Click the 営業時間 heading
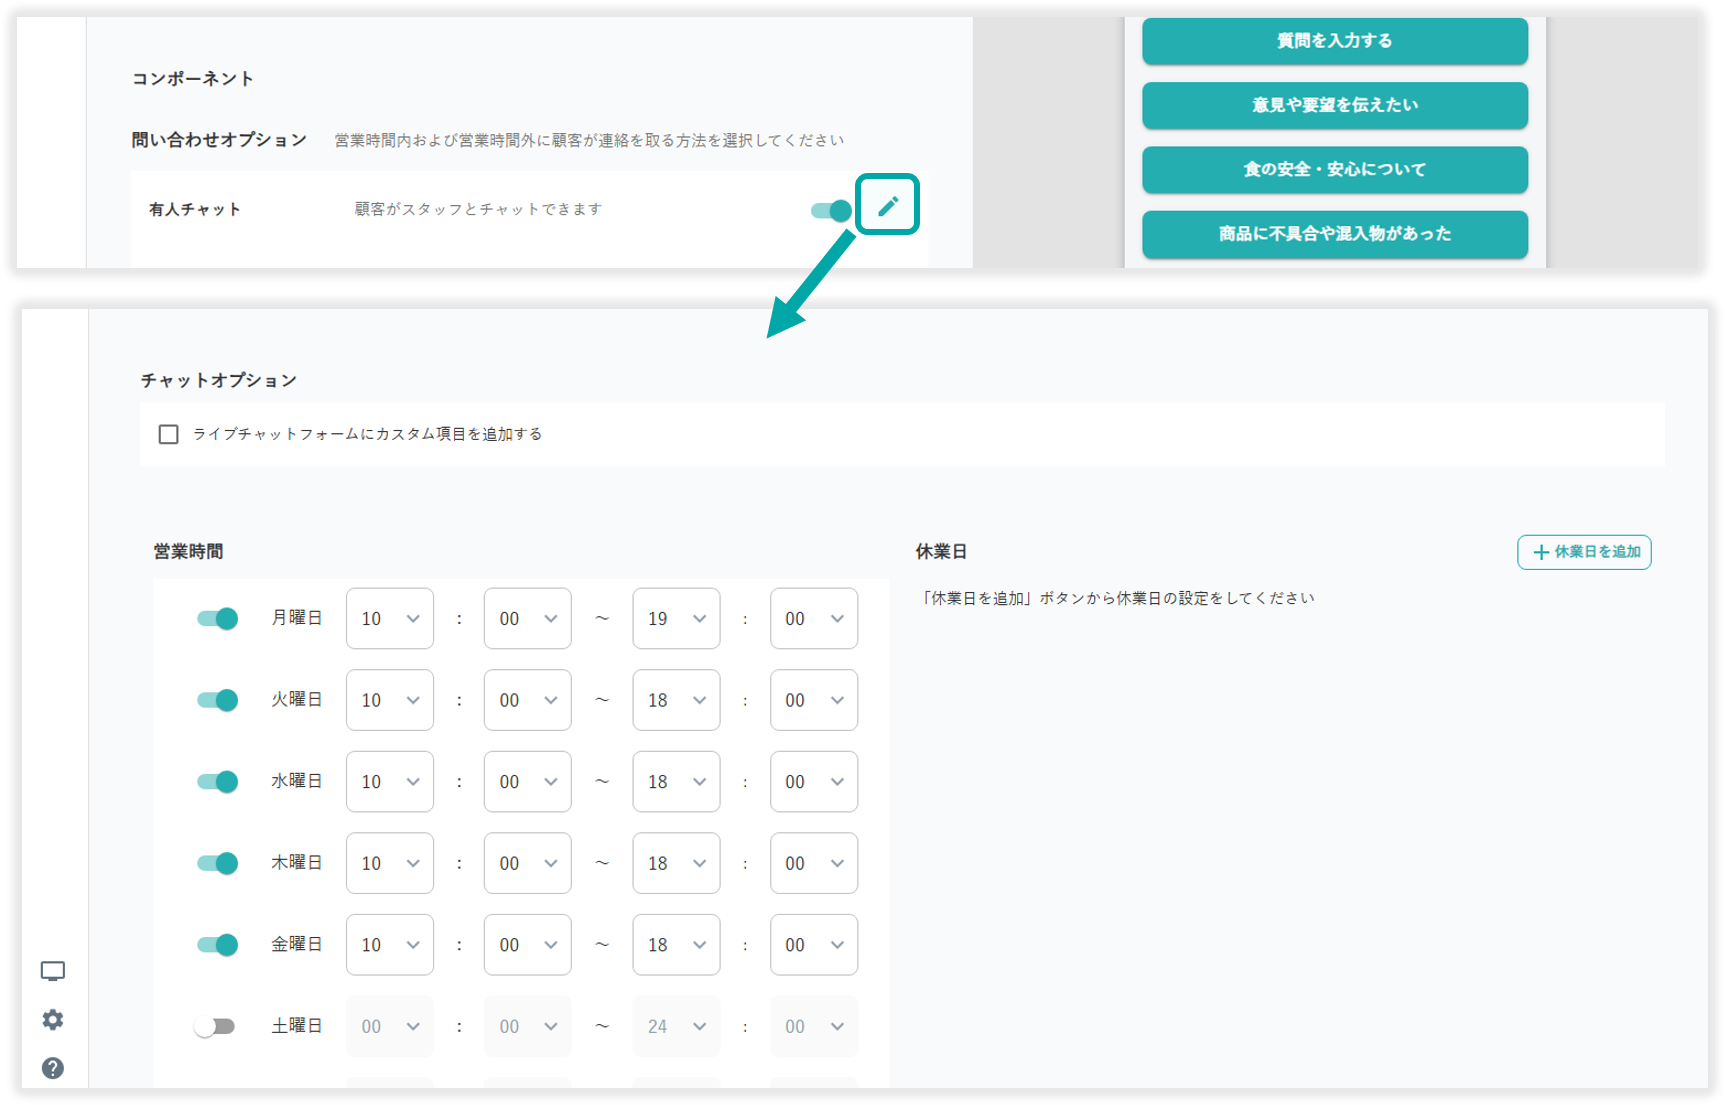1725x1105 pixels. [188, 551]
